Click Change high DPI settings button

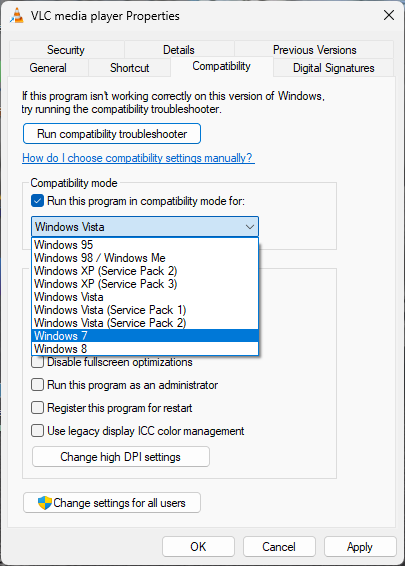(121, 457)
